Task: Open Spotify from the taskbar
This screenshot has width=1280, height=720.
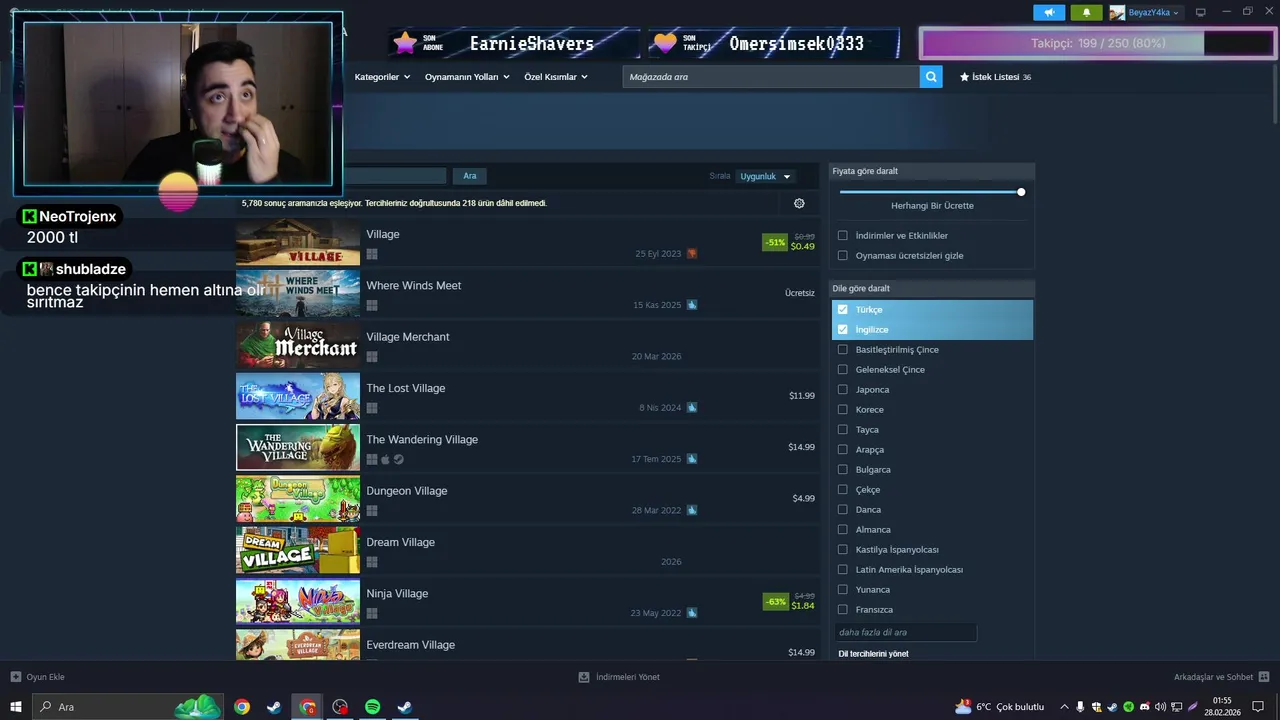Action: click(x=372, y=707)
